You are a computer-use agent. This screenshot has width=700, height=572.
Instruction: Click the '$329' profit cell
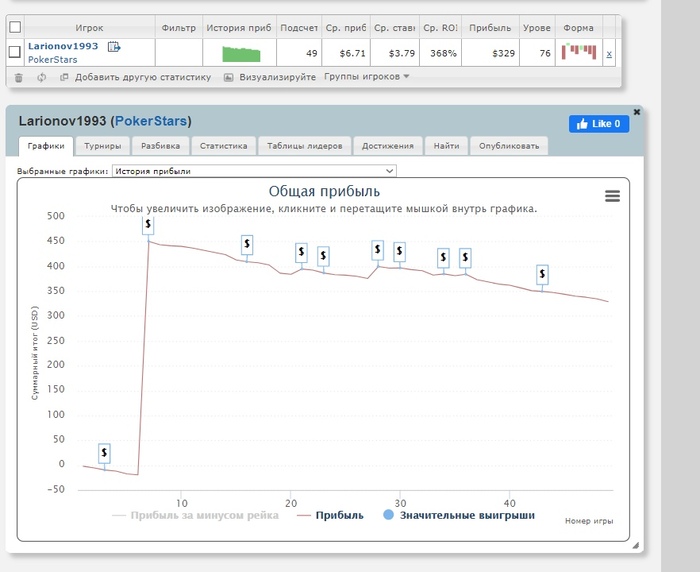click(490, 53)
